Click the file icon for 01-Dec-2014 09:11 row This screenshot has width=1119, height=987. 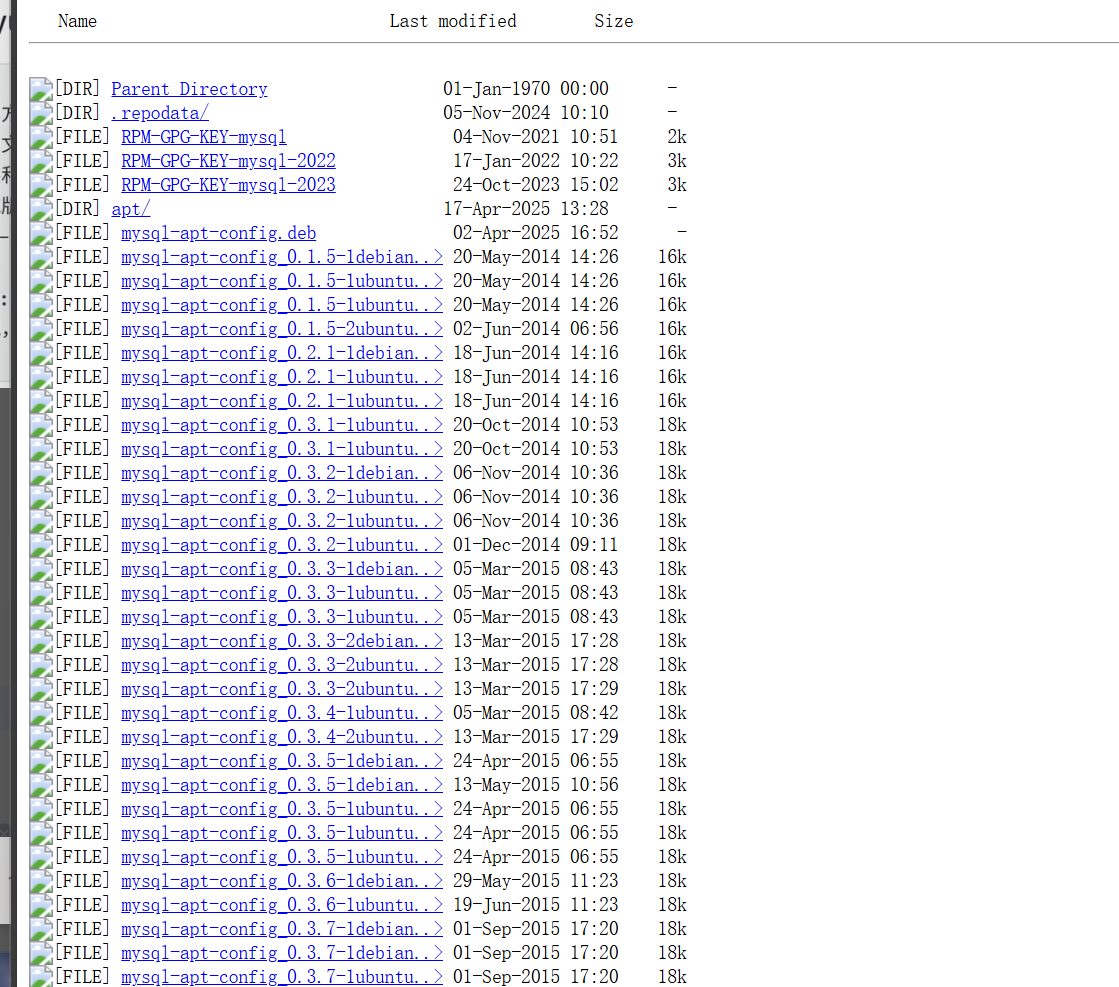coord(41,545)
